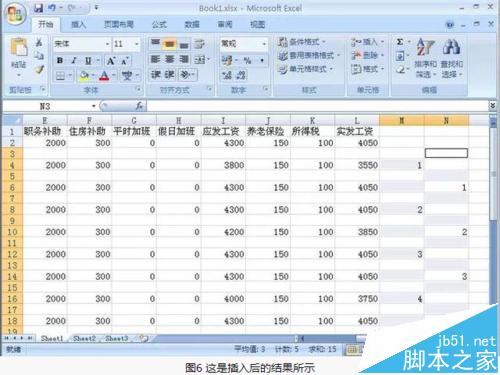500x375 pixels.
Task: Align text to the middle
Action: 169,43
